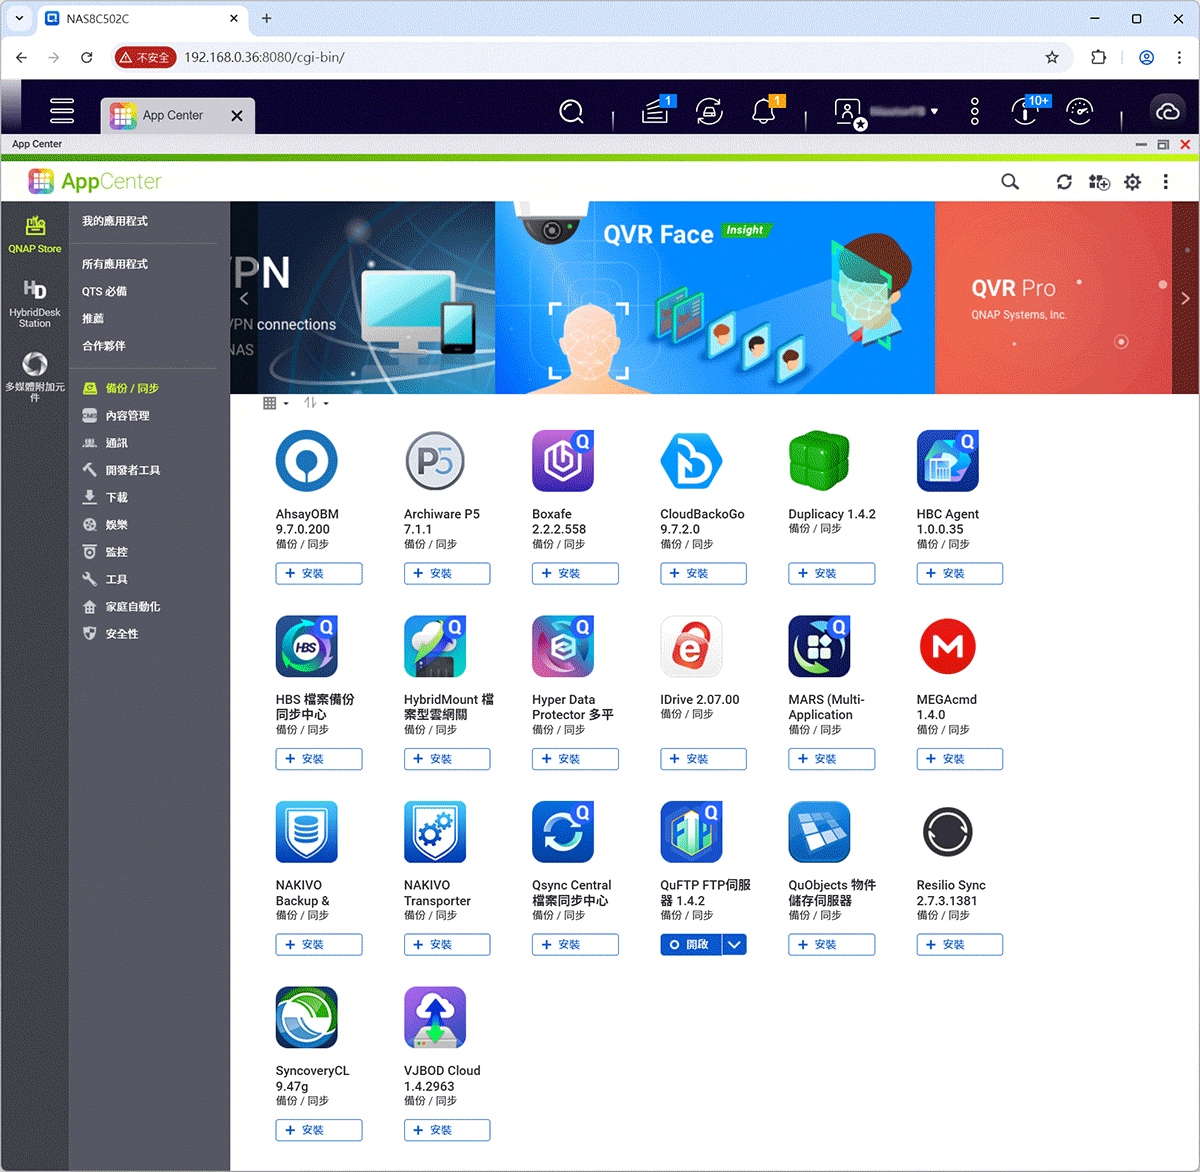Image resolution: width=1200 pixels, height=1172 pixels.
Task: Open the HBC Agent app icon
Action: click(x=948, y=461)
